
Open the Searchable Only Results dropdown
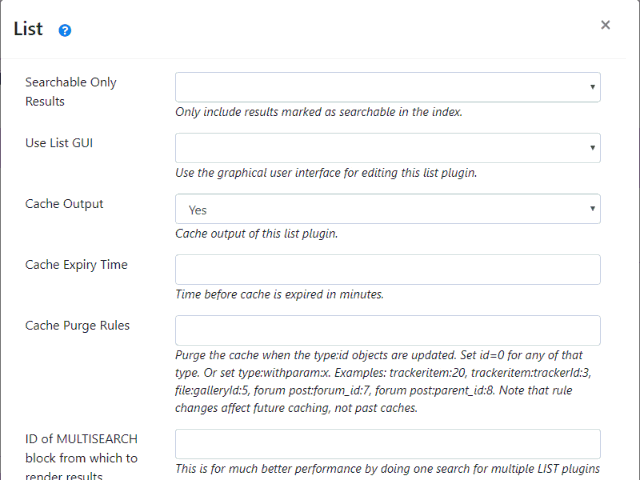pyautogui.click(x=387, y=87)
